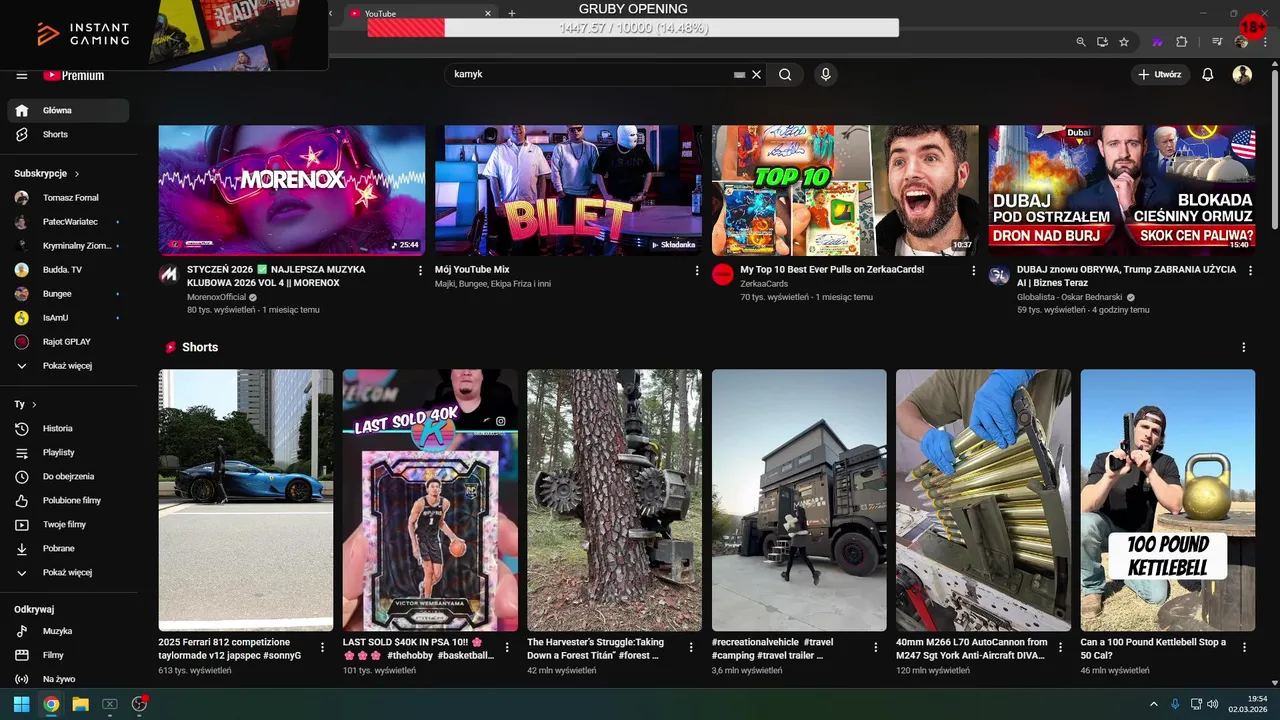Open options for LAST SOLD $40K short
This screenshot has height=720, width=1280.
[506, 648]
